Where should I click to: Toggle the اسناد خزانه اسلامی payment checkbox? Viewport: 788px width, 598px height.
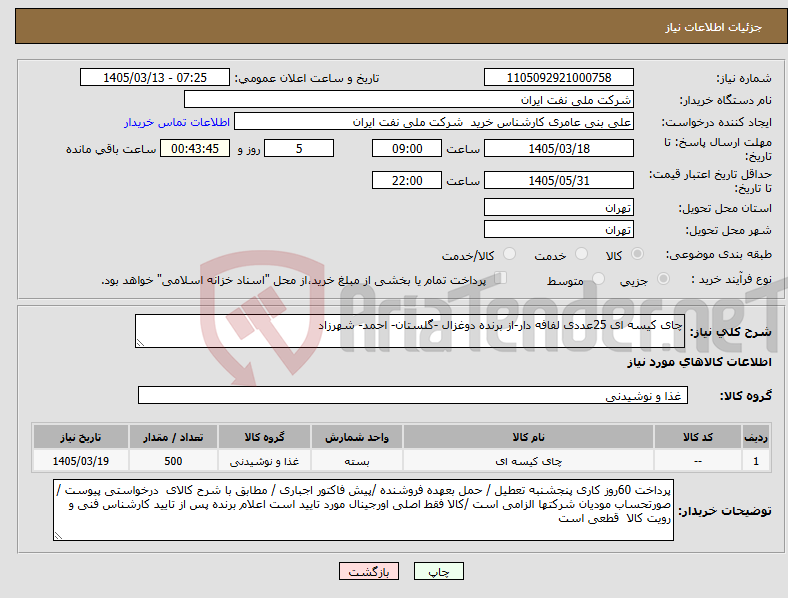pos(501,278)
